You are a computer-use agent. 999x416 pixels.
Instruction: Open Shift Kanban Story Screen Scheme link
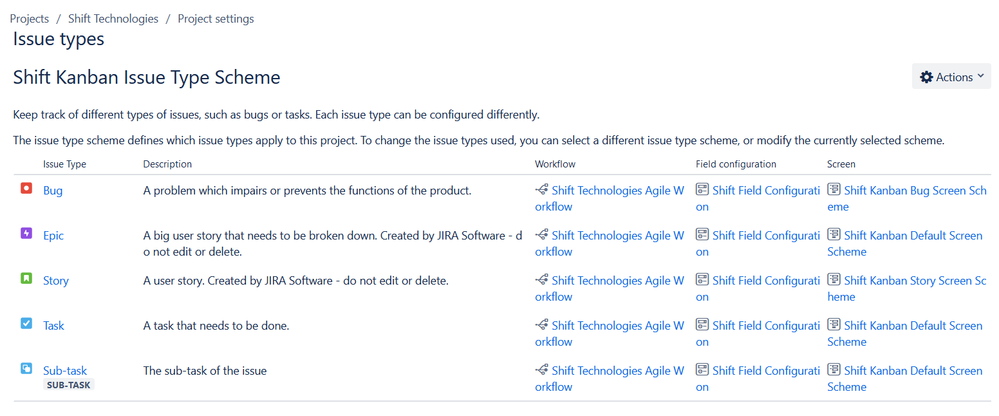click(907, 289)
